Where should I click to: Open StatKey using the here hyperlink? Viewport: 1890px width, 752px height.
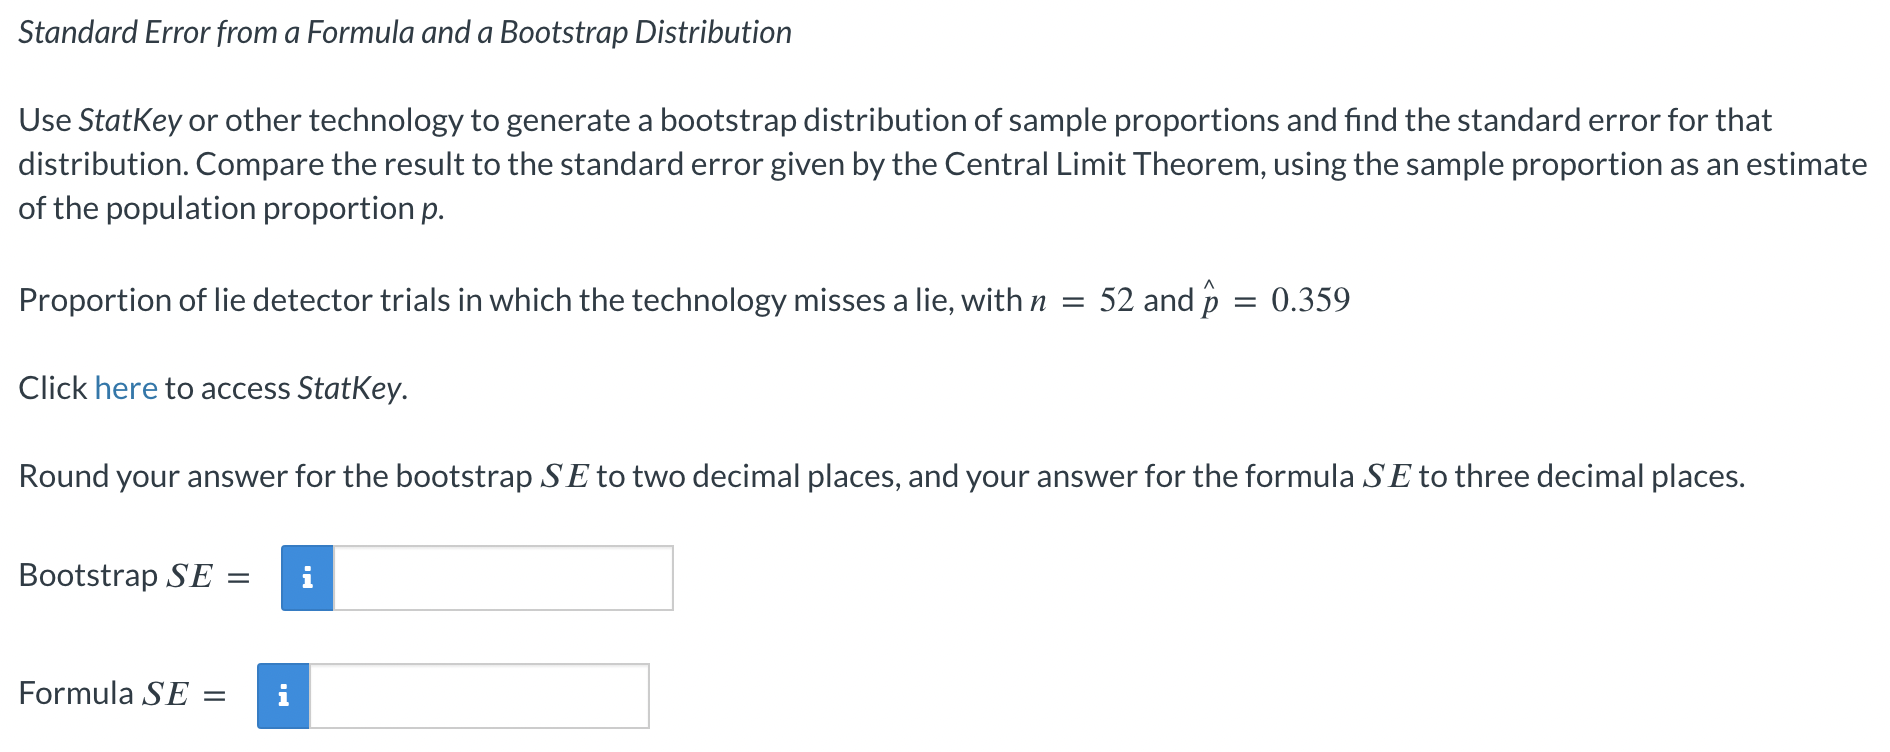pos(126,388)
